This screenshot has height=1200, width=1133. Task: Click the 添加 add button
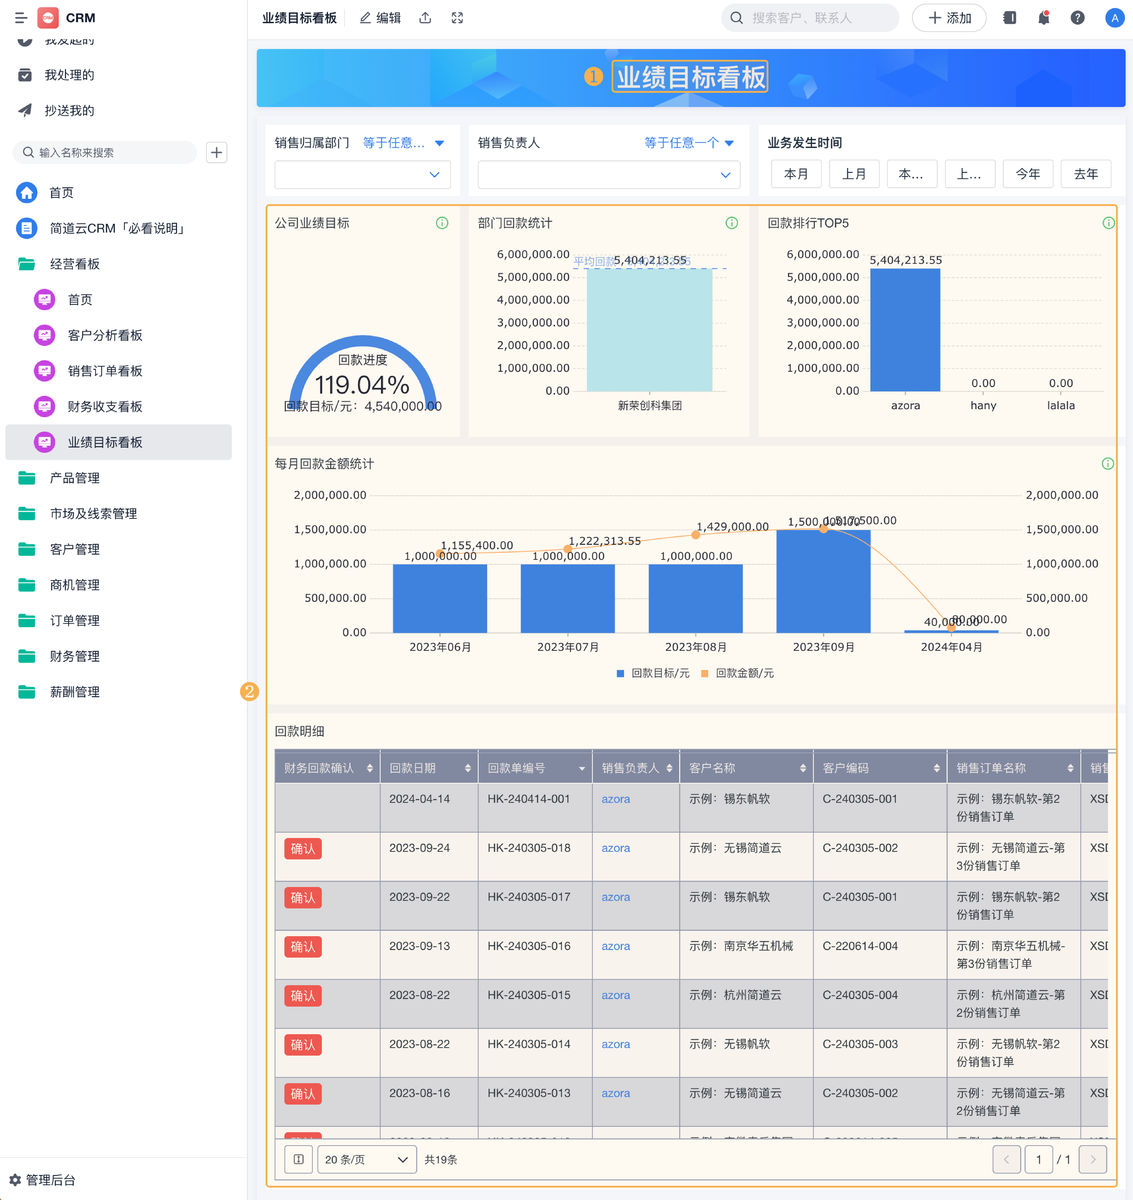pos(949,18)
